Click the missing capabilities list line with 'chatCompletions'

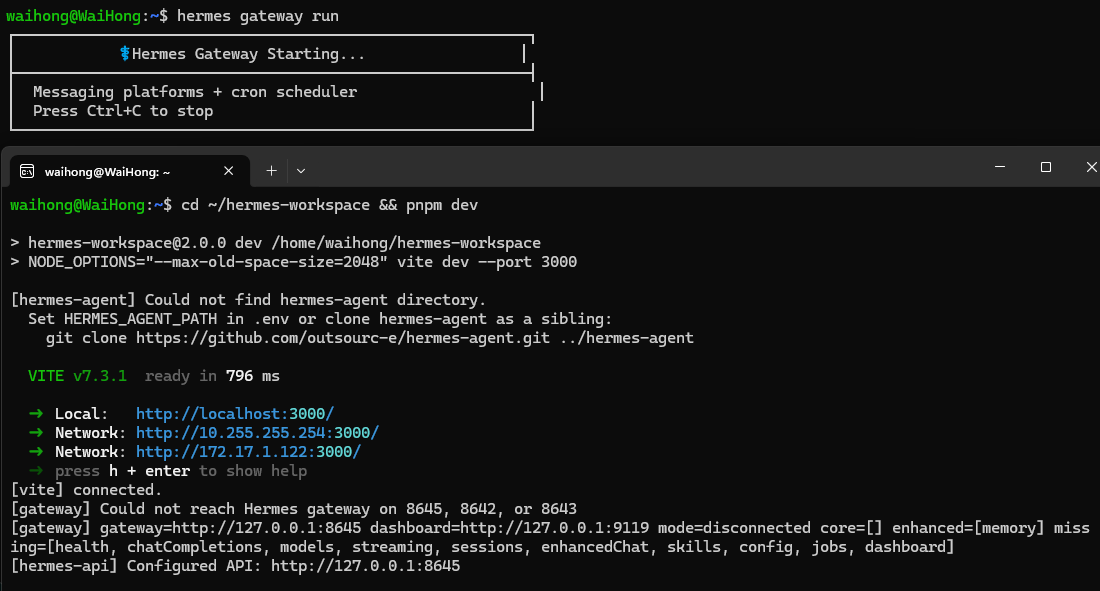pyautogui.click(x=482, y=546)
